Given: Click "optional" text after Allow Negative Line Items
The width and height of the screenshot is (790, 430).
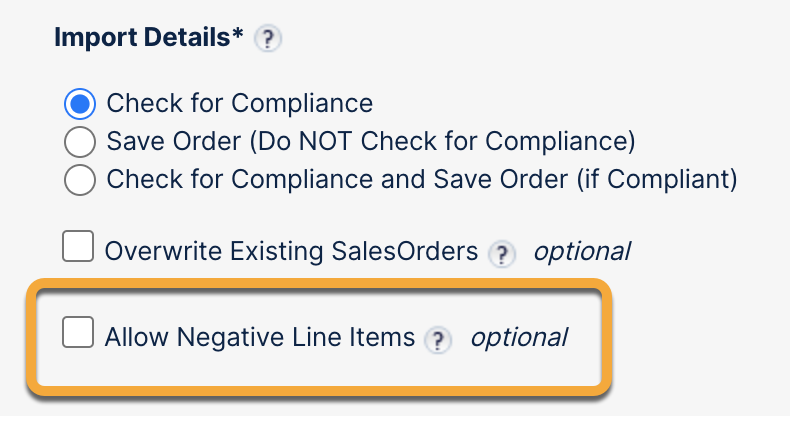Looking at the screenshot, I should point(518,337).
